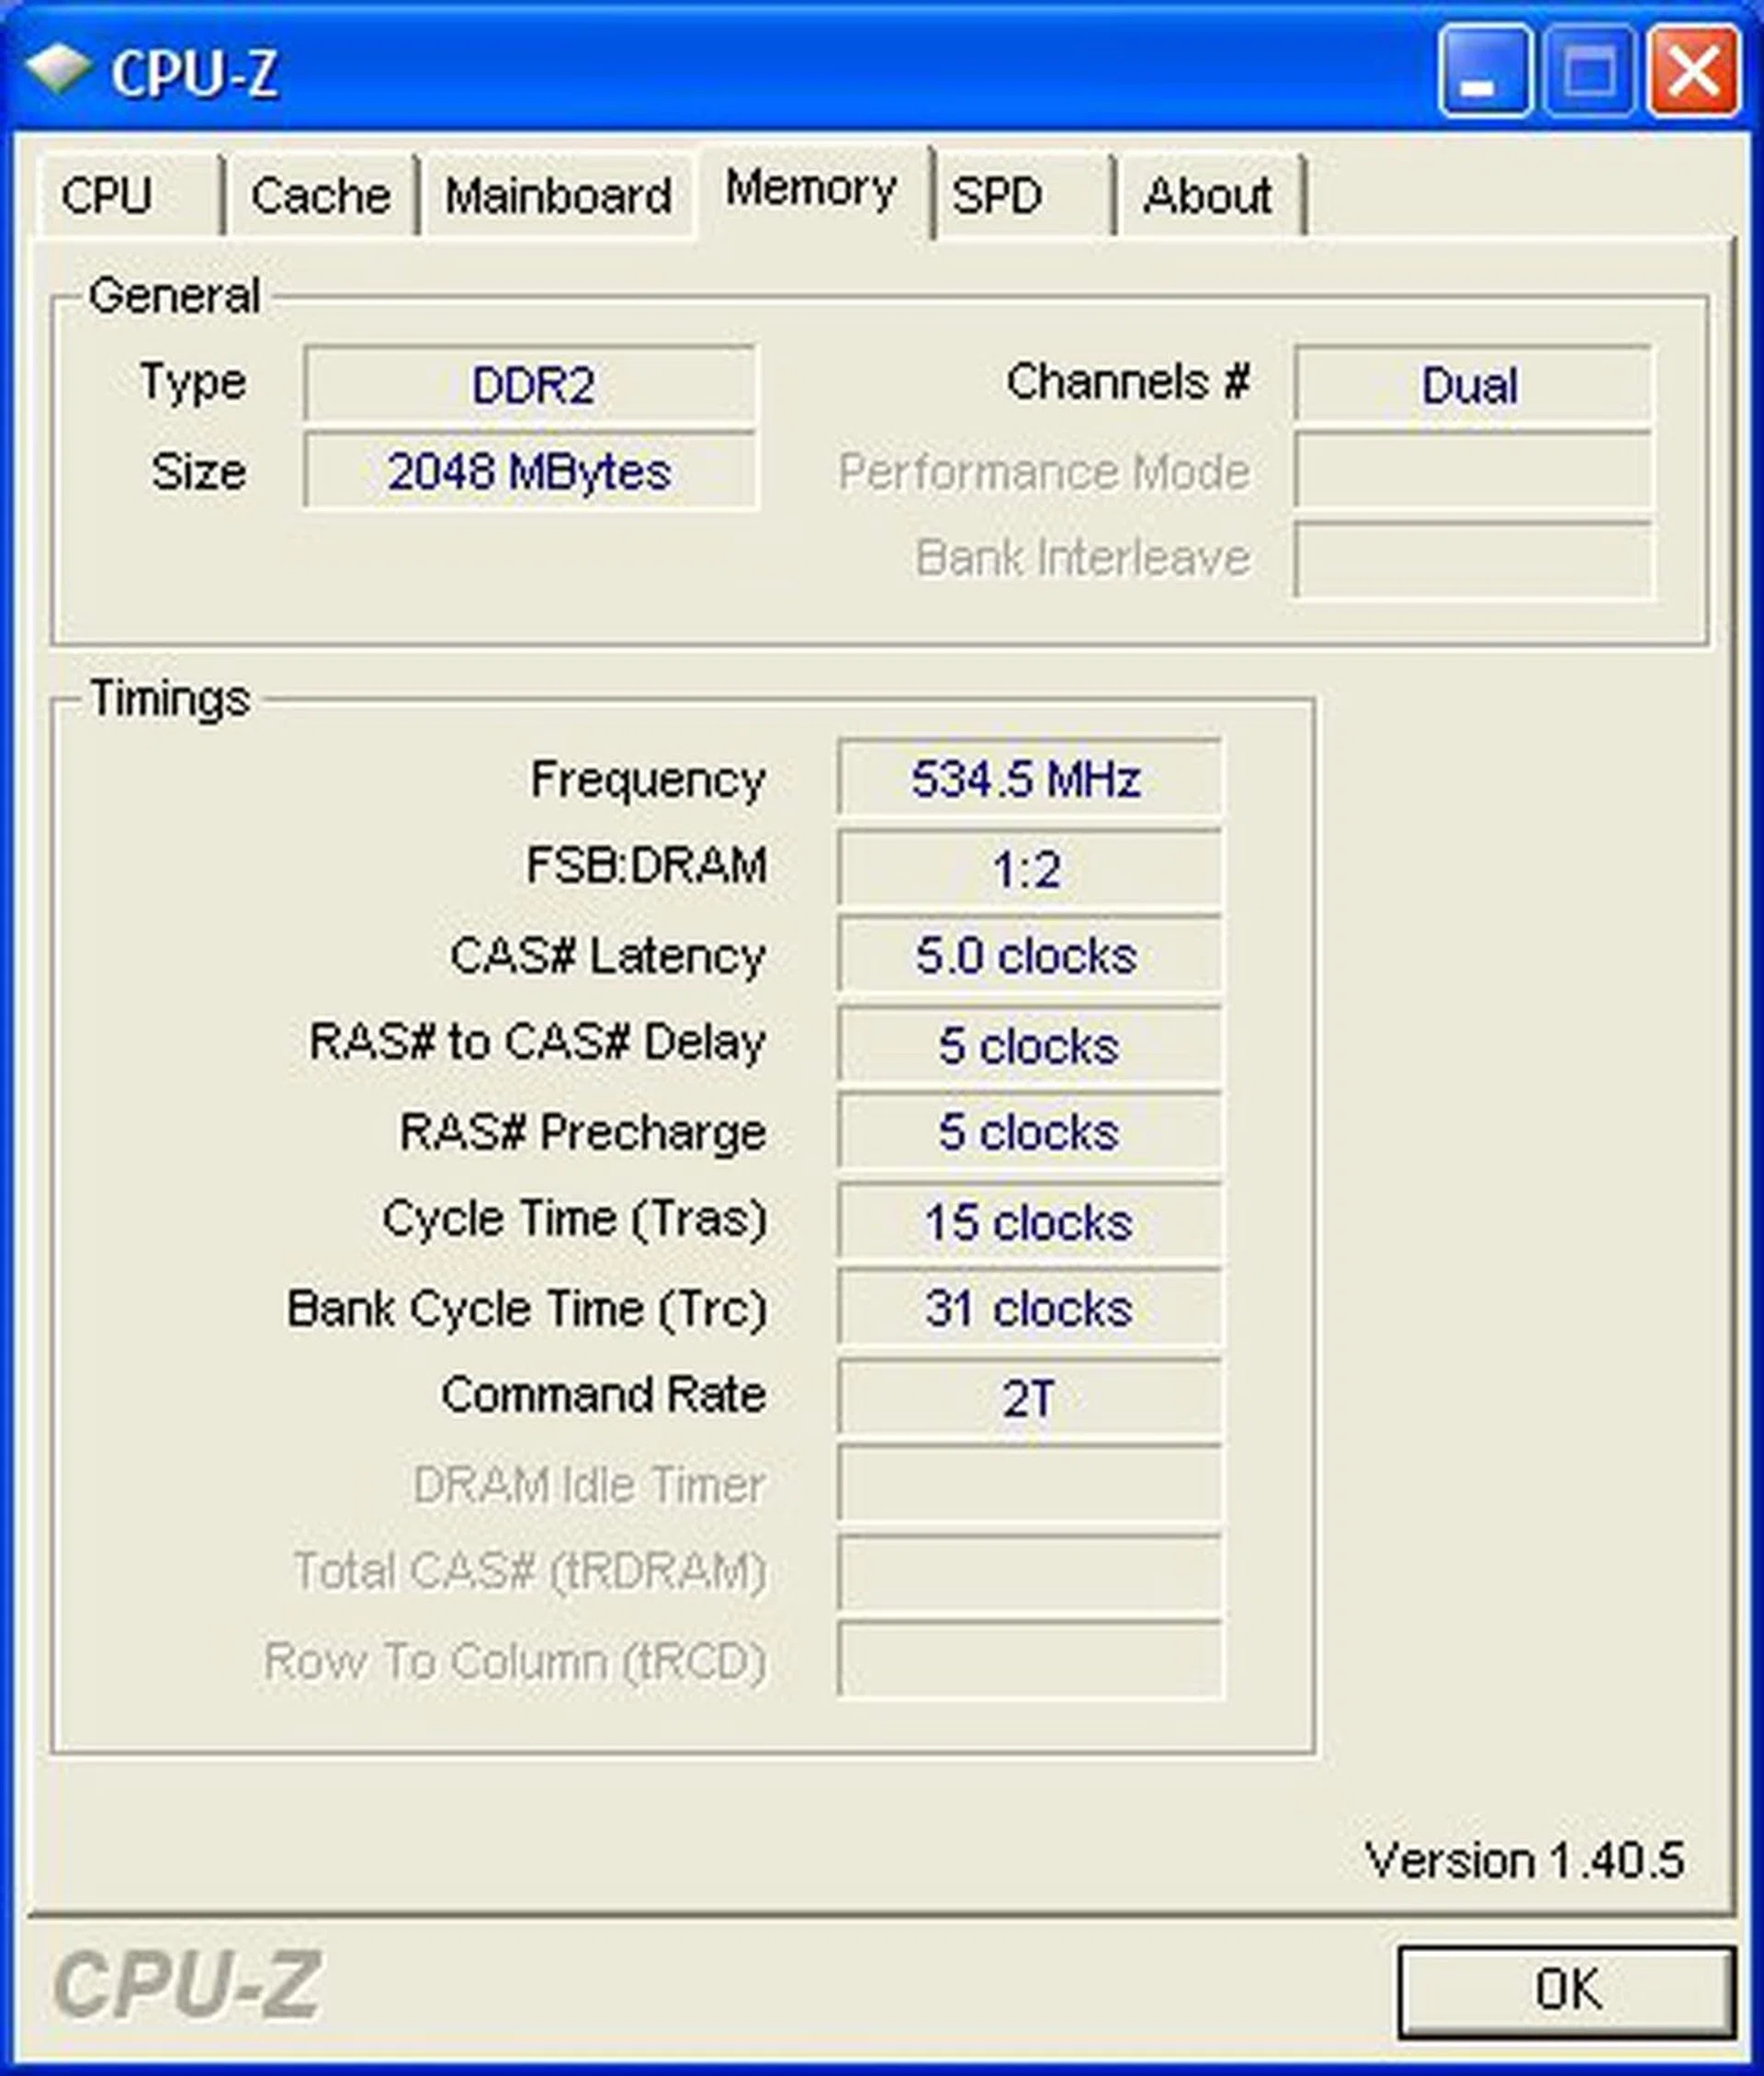The image size is (1764, 2076).
Task: Select the Frequency value 534.5 MHz
Action: (x=1028, y=780)
